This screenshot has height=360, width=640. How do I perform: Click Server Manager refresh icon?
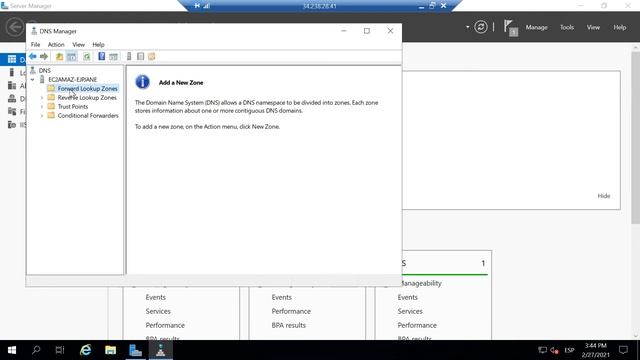tap(481, 27)
